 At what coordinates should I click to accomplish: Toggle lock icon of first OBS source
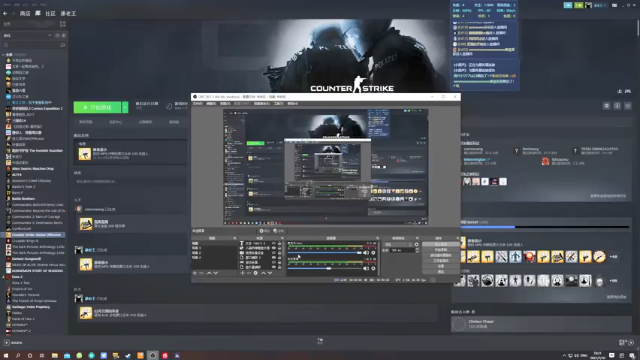(280, 243)
